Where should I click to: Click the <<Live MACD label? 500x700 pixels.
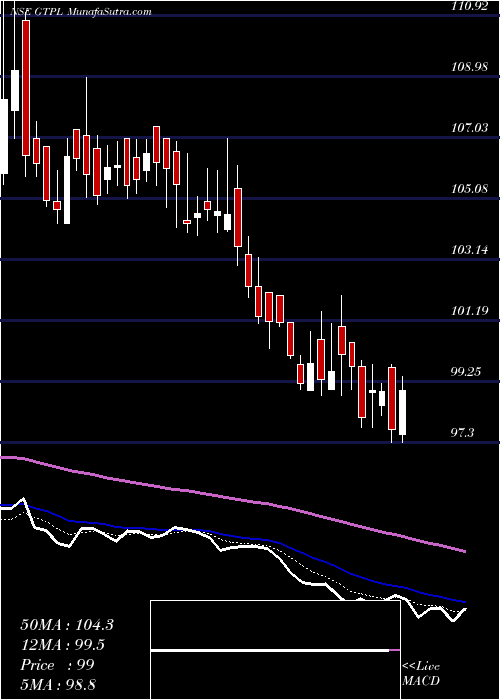[421, 673]
